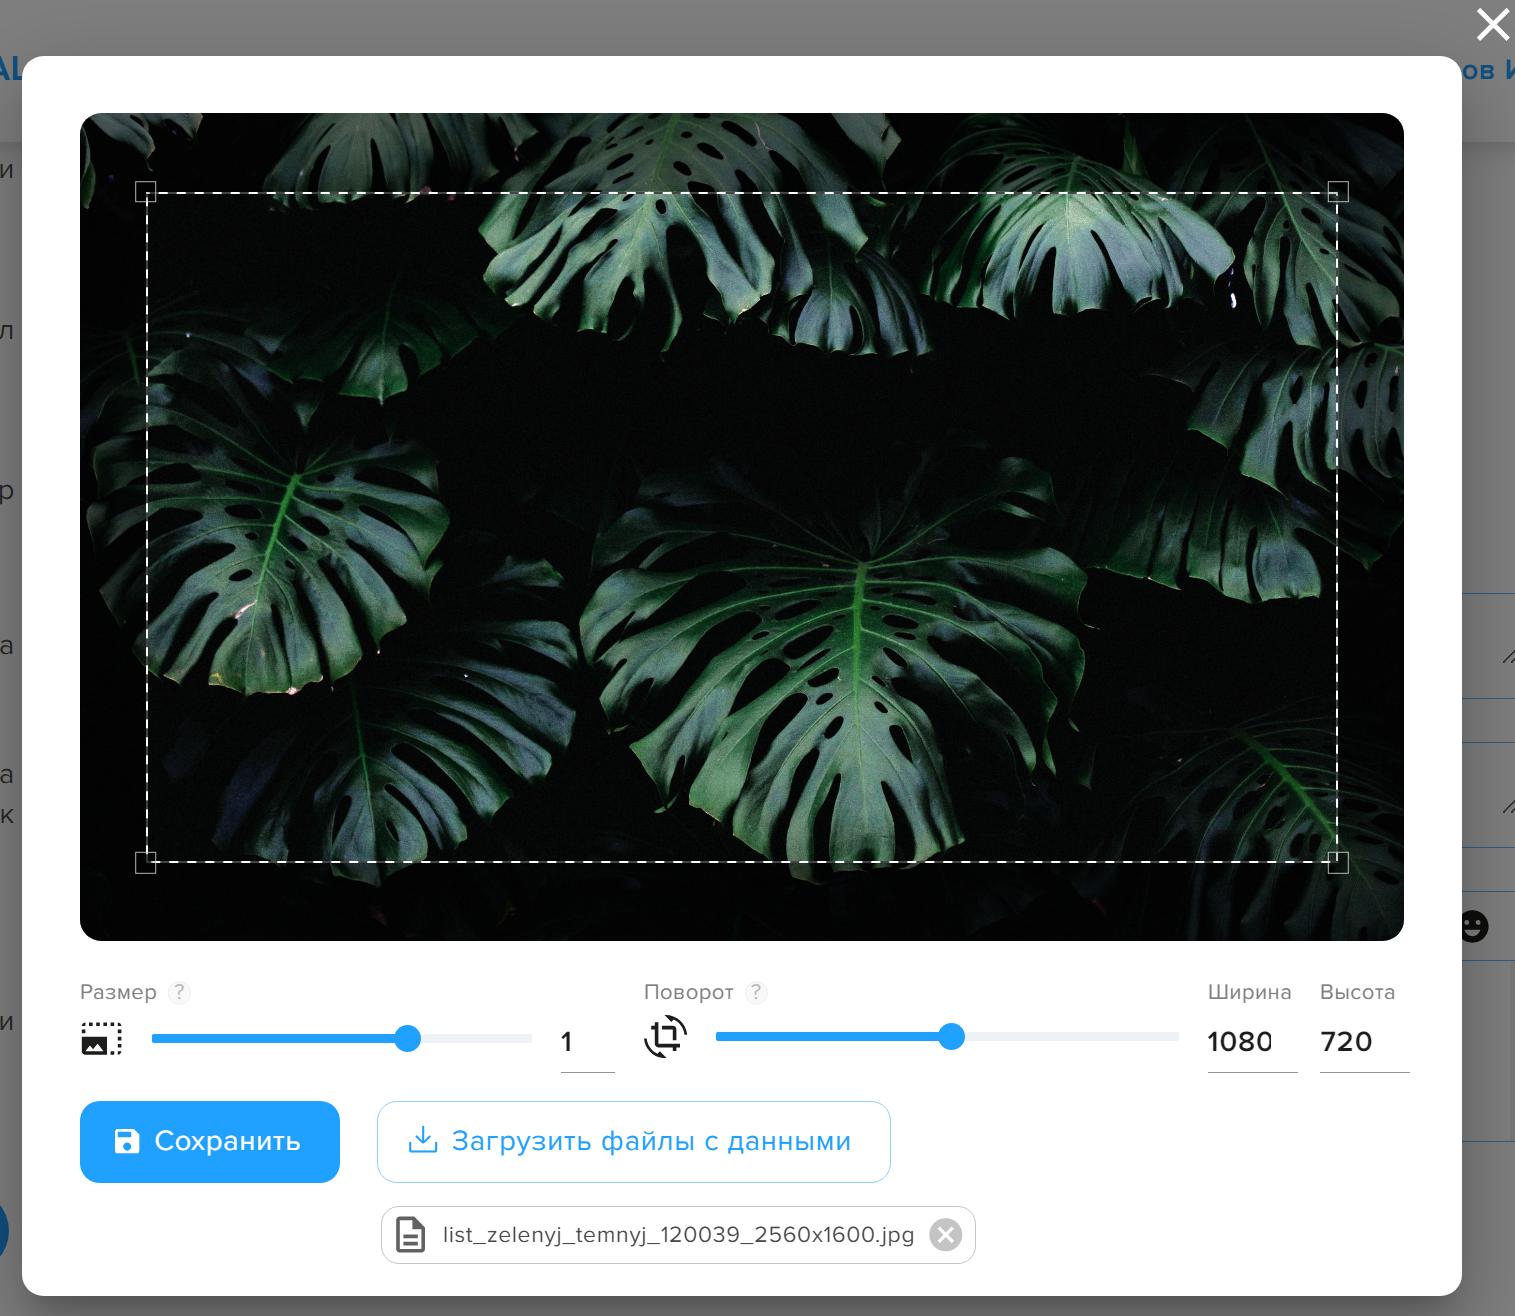
Task: Close the crop dialog with the top X
Action: pos(1492,25)
